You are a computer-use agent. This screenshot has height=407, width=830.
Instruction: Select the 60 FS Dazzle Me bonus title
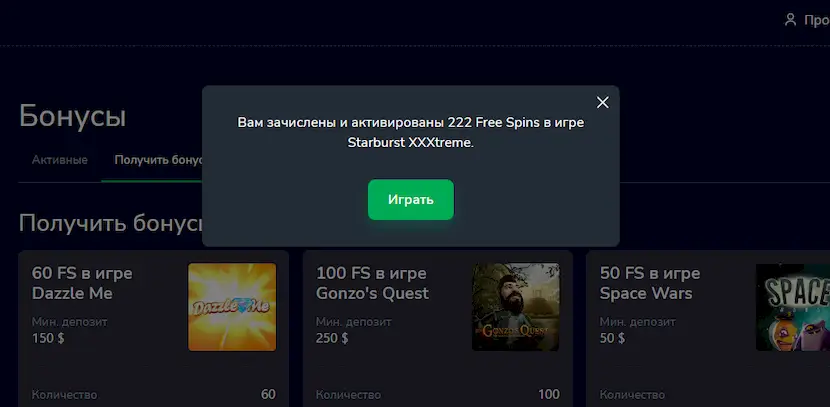82,283
